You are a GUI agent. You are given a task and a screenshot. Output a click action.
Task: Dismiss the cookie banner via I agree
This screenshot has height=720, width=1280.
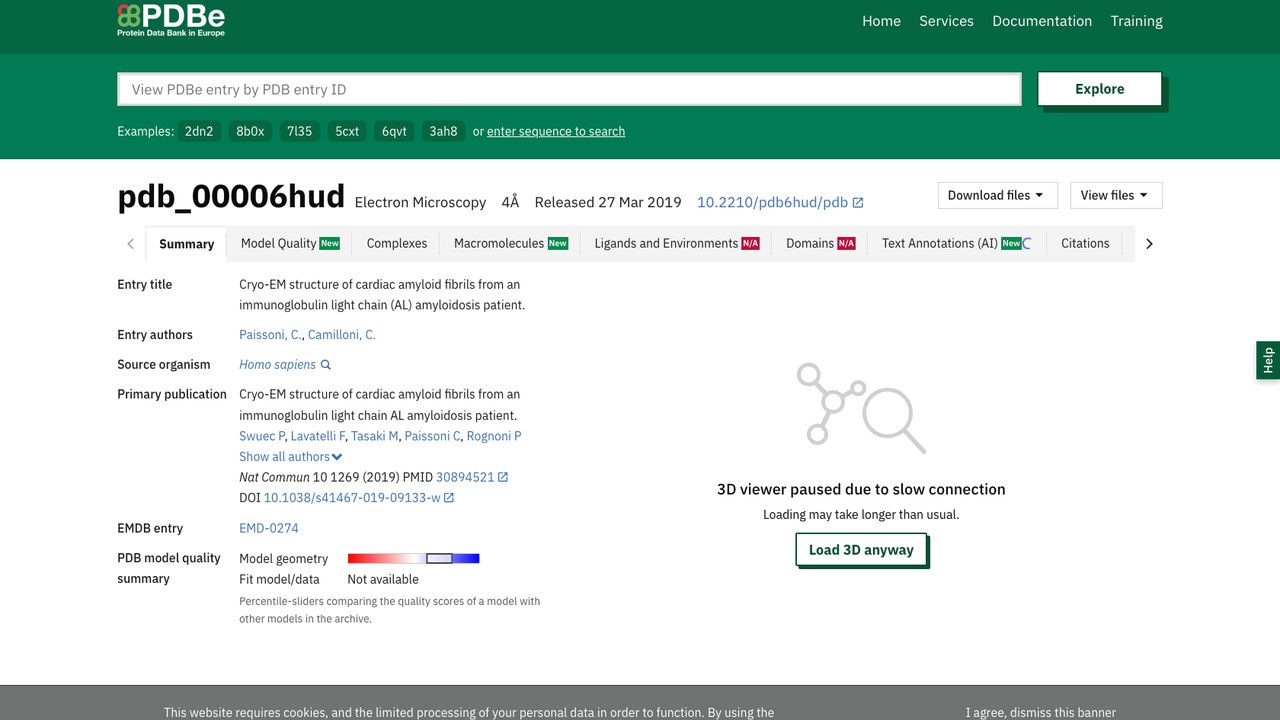coord(1040,712)
